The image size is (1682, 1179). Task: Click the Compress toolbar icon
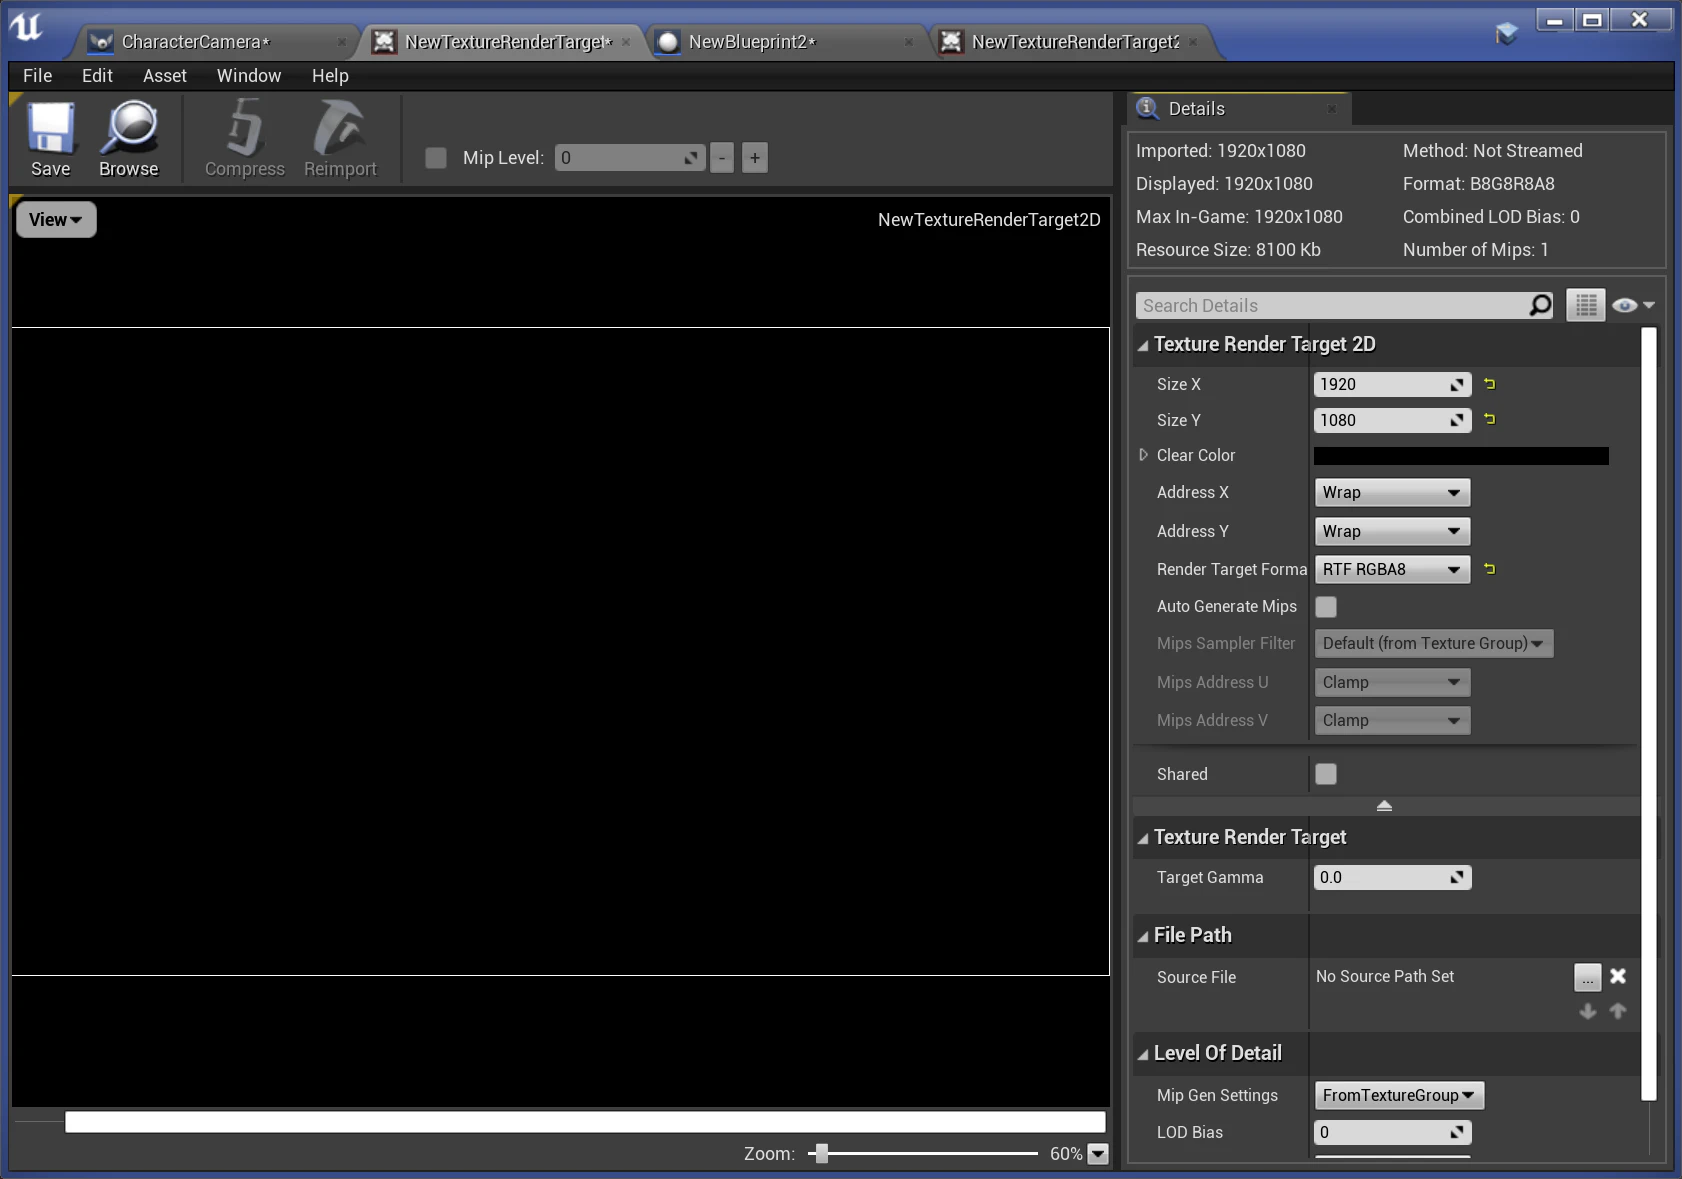tap(245, 140)
